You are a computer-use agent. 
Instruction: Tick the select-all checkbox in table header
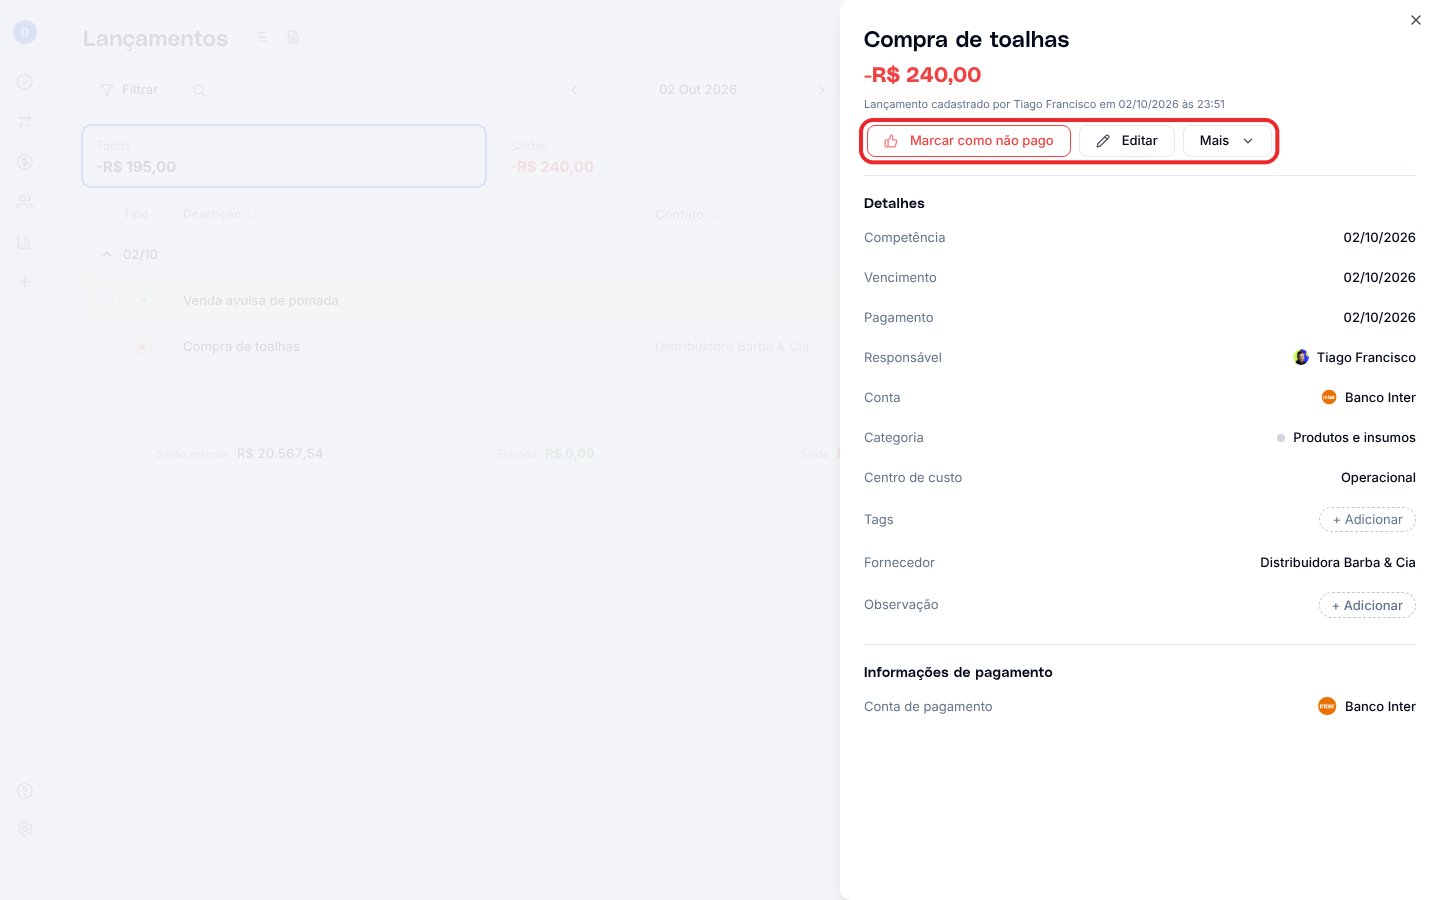[x=105, y=214]
